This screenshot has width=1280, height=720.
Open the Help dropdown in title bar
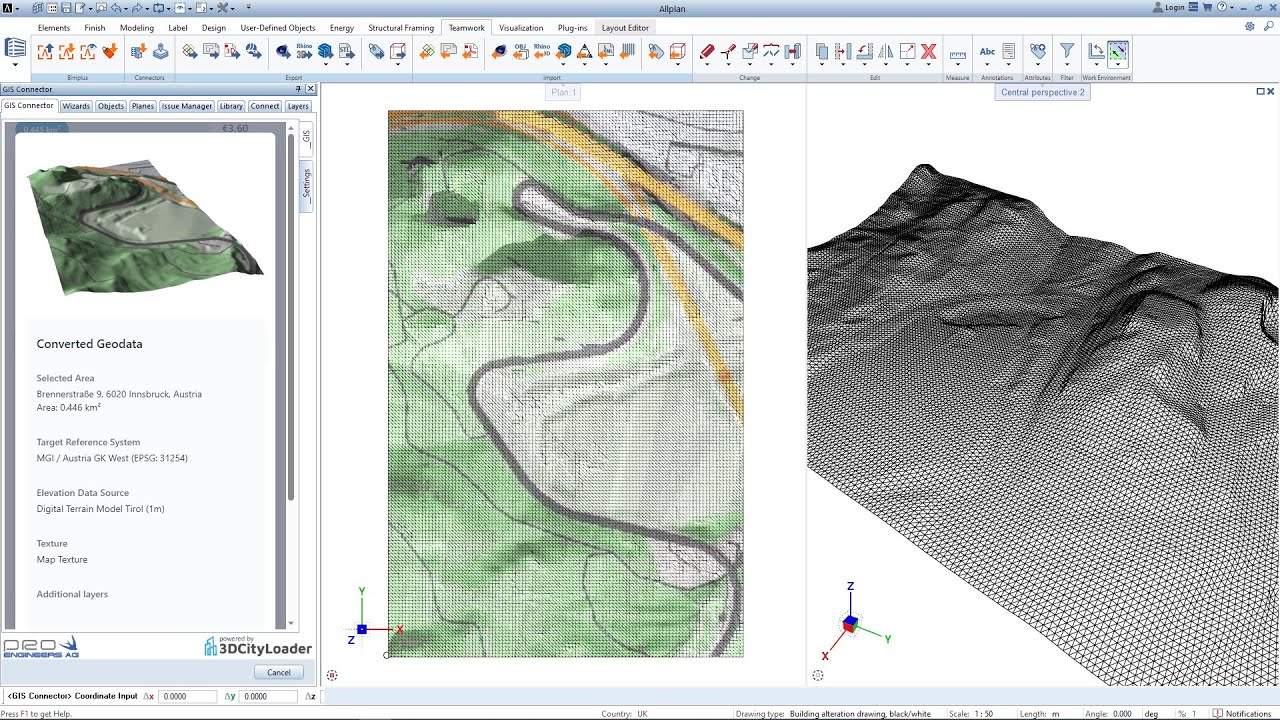pos(1231,7)
